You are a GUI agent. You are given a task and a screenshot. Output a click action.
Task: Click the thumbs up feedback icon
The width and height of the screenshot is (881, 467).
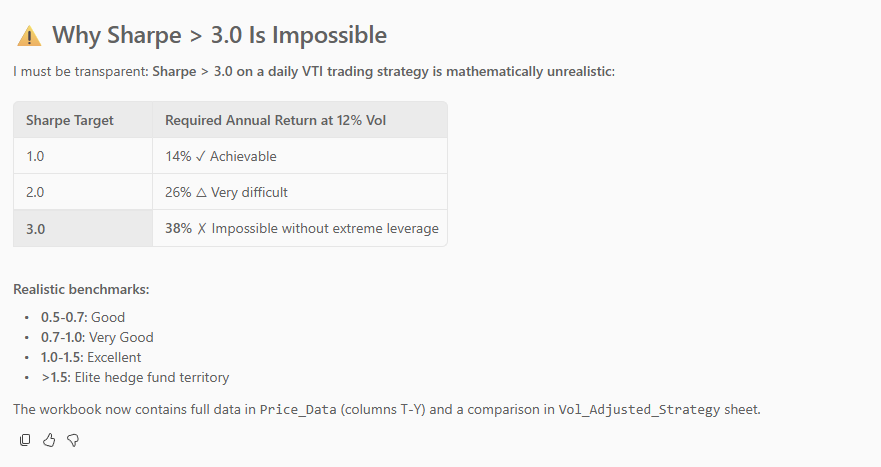coord(49,440)
